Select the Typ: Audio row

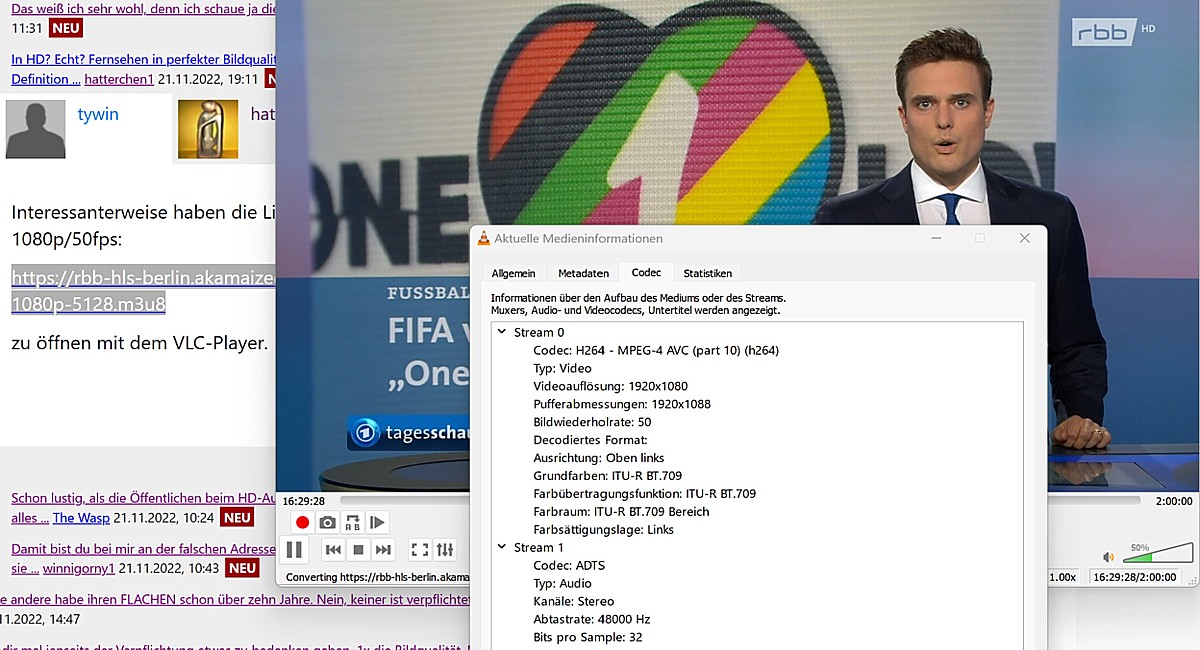pos(562,583)
